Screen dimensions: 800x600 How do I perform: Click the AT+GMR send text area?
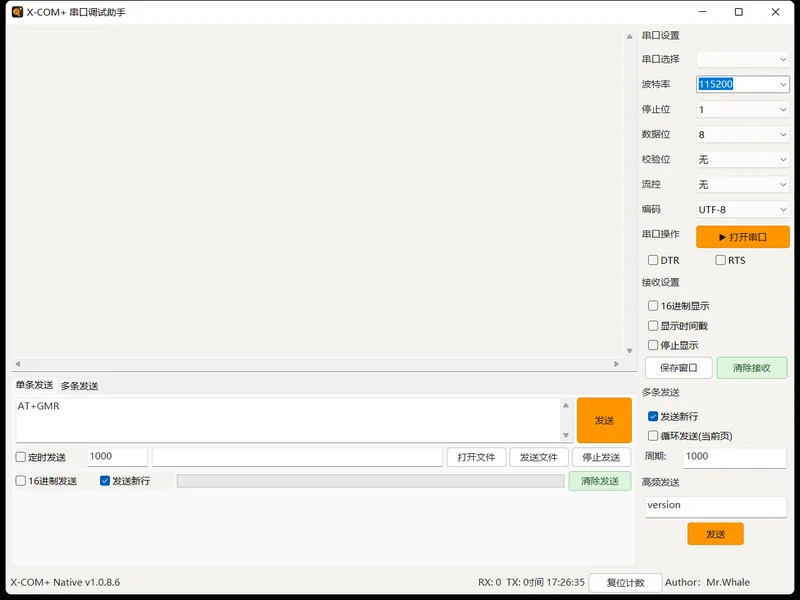(x=288, y=420)
